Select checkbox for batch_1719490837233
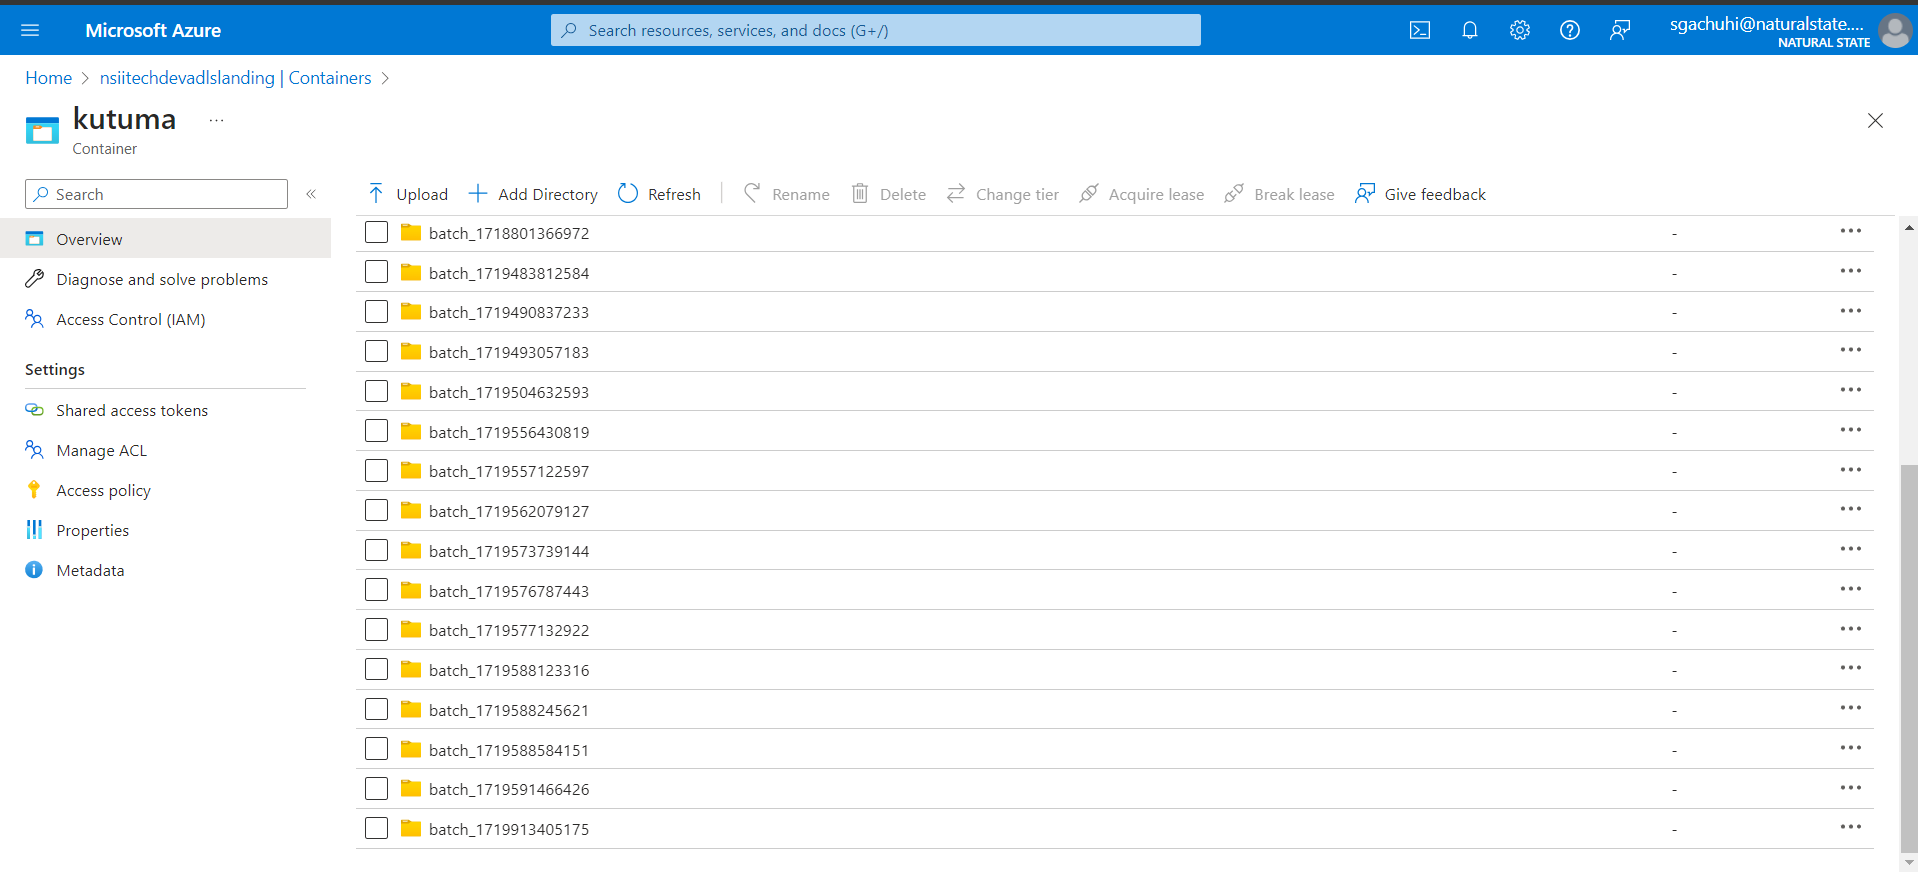Image resolution: width=1918 pixels, height=872 pixels. [376, 312]
